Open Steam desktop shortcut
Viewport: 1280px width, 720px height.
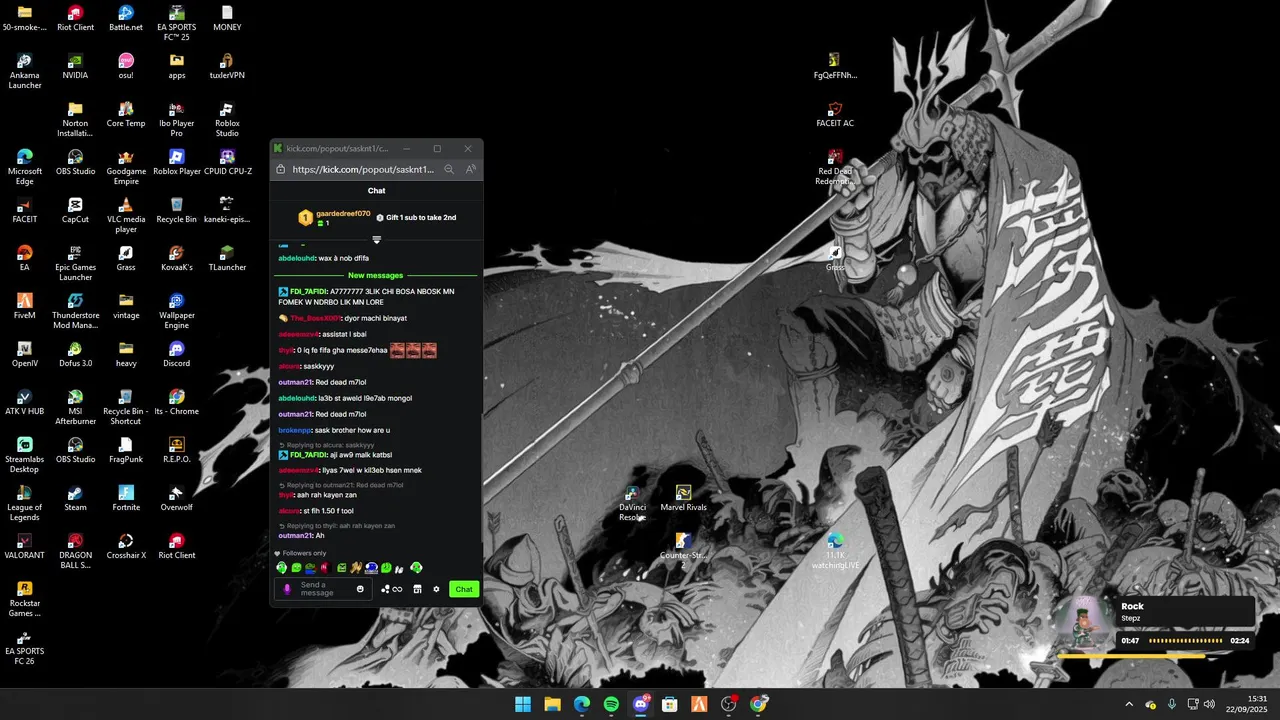click(75, 498)
